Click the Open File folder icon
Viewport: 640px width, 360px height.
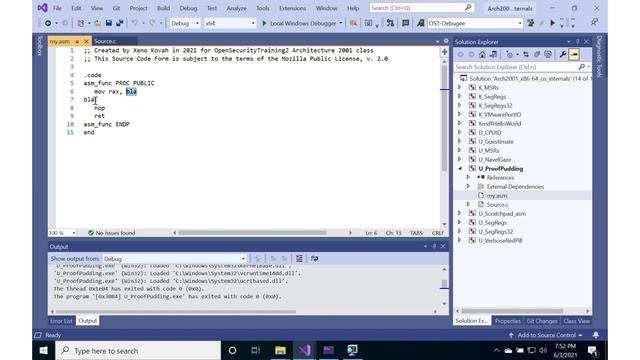(98, 23)
